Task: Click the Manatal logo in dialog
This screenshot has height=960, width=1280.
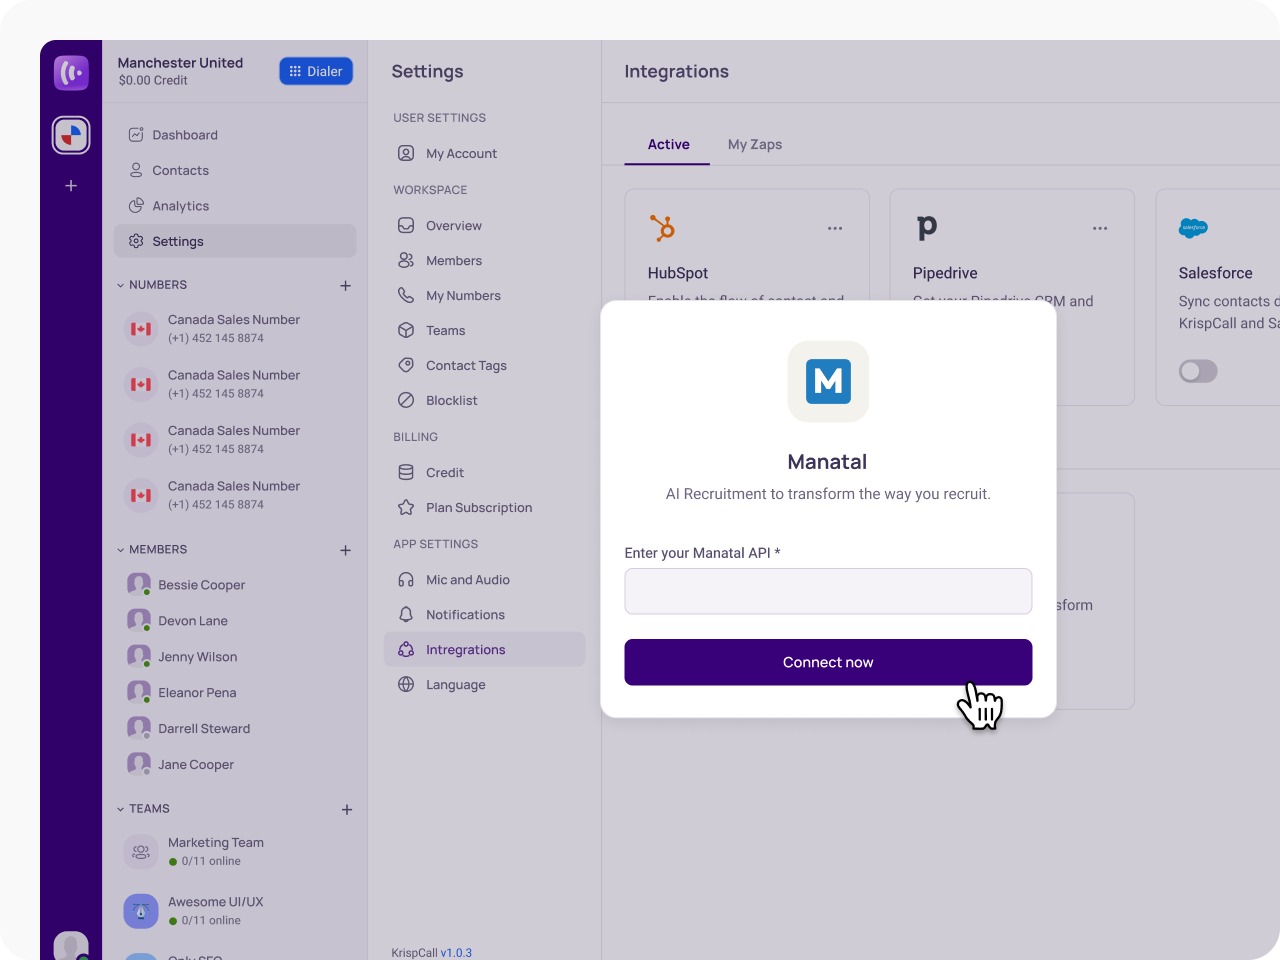Action: (x=828, y=382)
